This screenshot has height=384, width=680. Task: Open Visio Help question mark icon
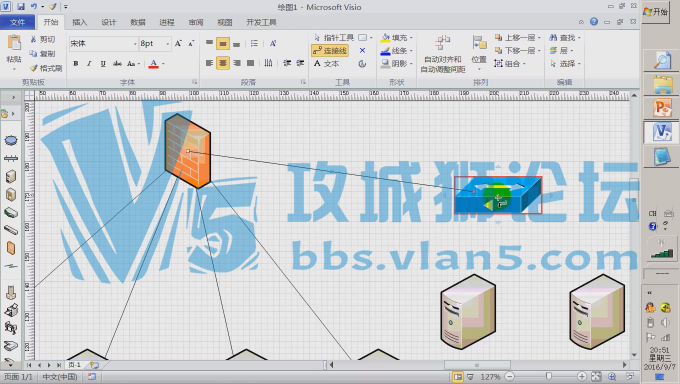point(594,22)
